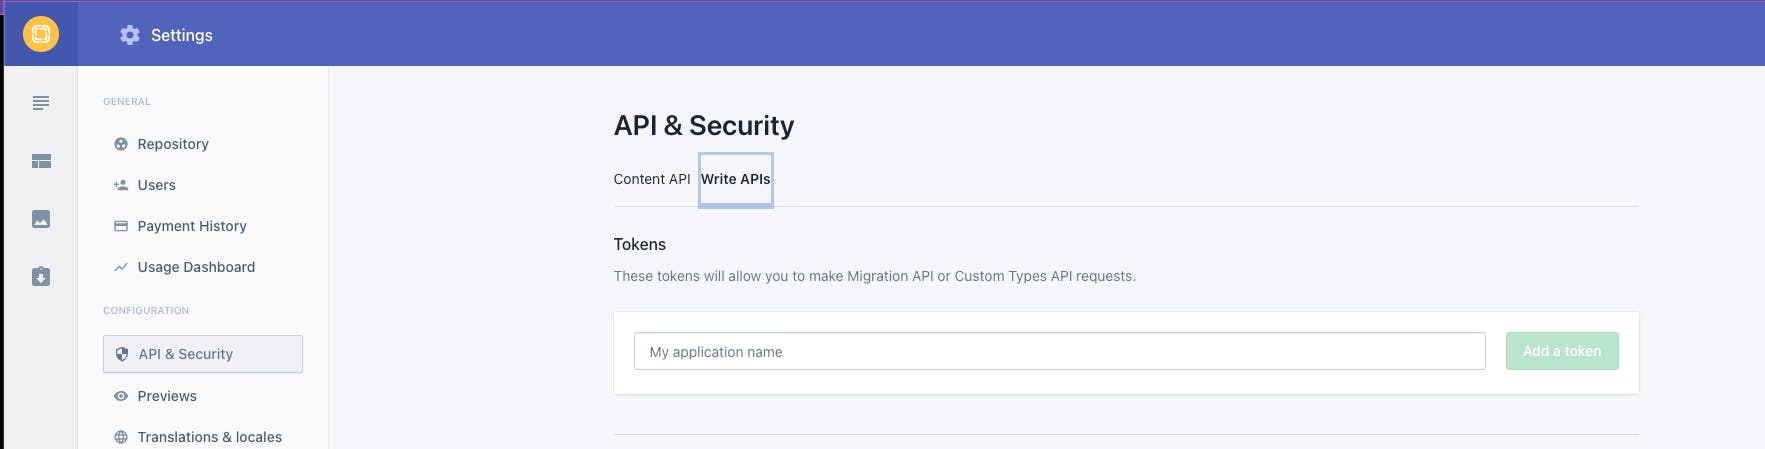Select the Write APIs tab
Screen dimensions: 1765x449
[x=735, y=179]
